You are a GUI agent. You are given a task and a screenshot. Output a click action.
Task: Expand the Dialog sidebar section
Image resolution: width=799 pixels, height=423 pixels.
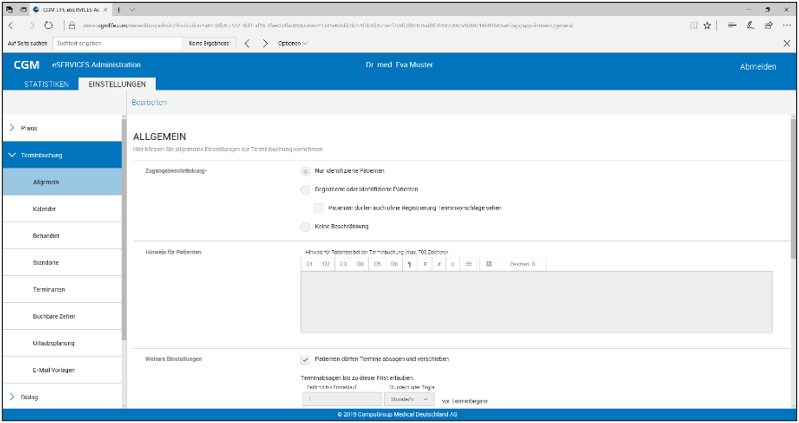coord(62,397)
